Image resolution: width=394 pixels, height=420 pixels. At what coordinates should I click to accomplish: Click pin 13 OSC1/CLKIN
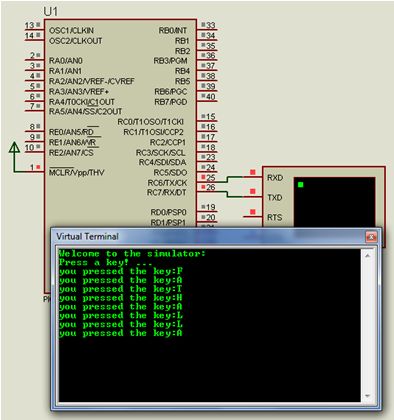click(x=34, y=26)
